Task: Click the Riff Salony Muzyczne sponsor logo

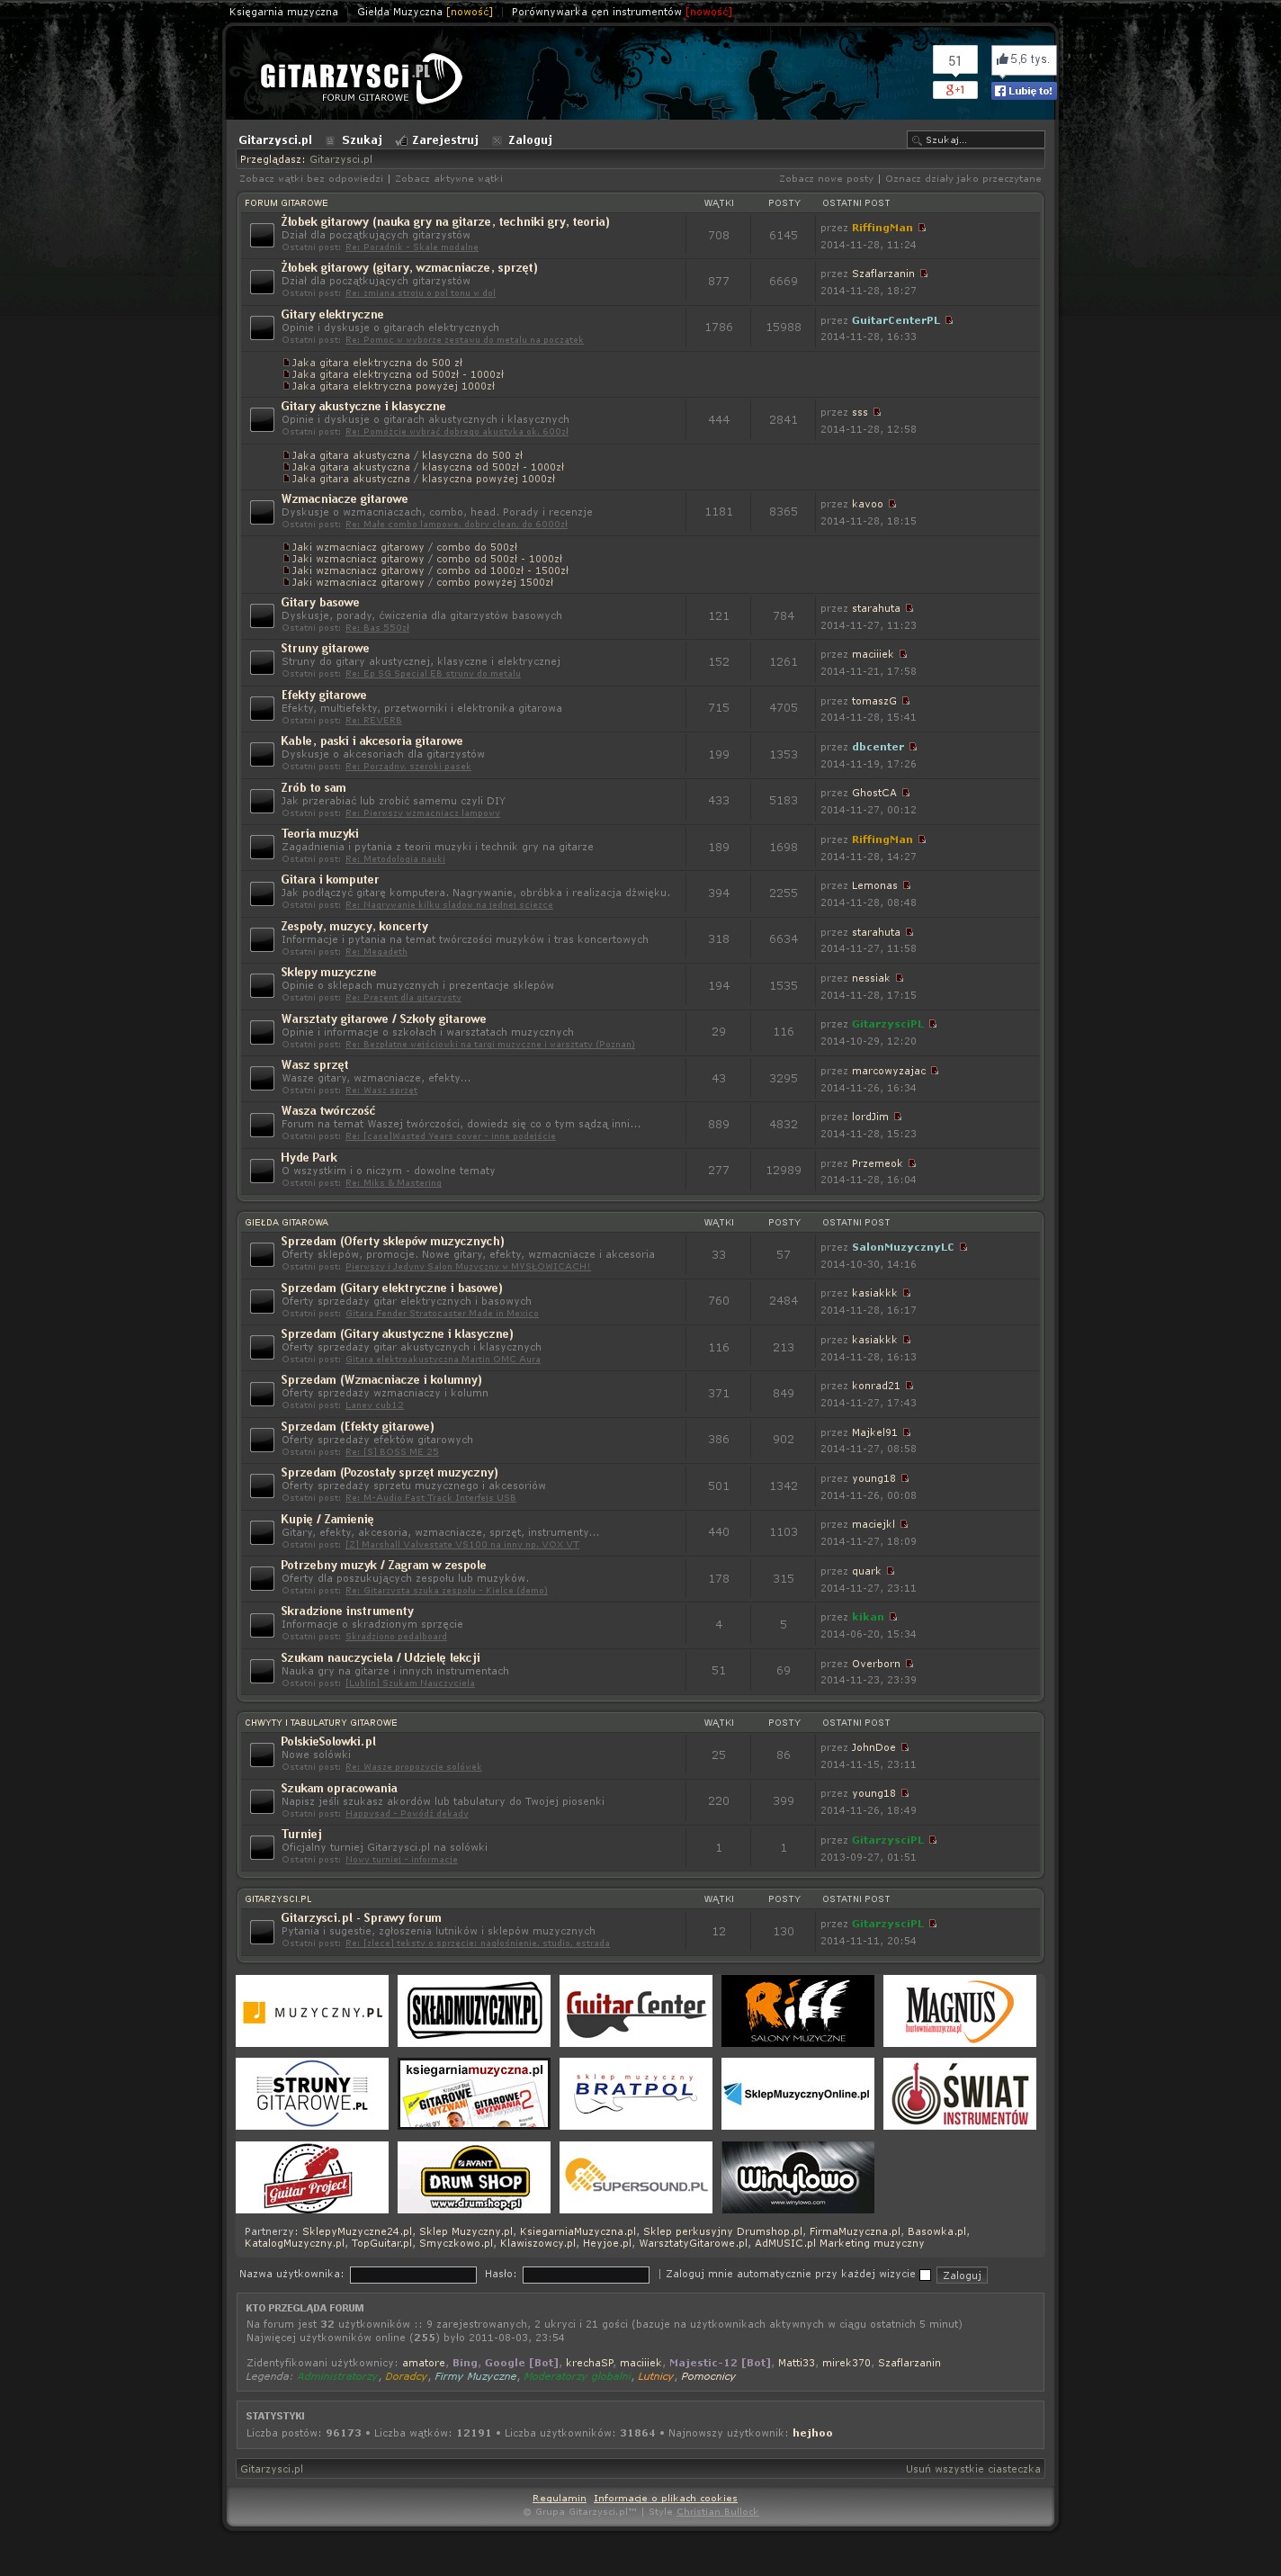Action: [797, 2011]
